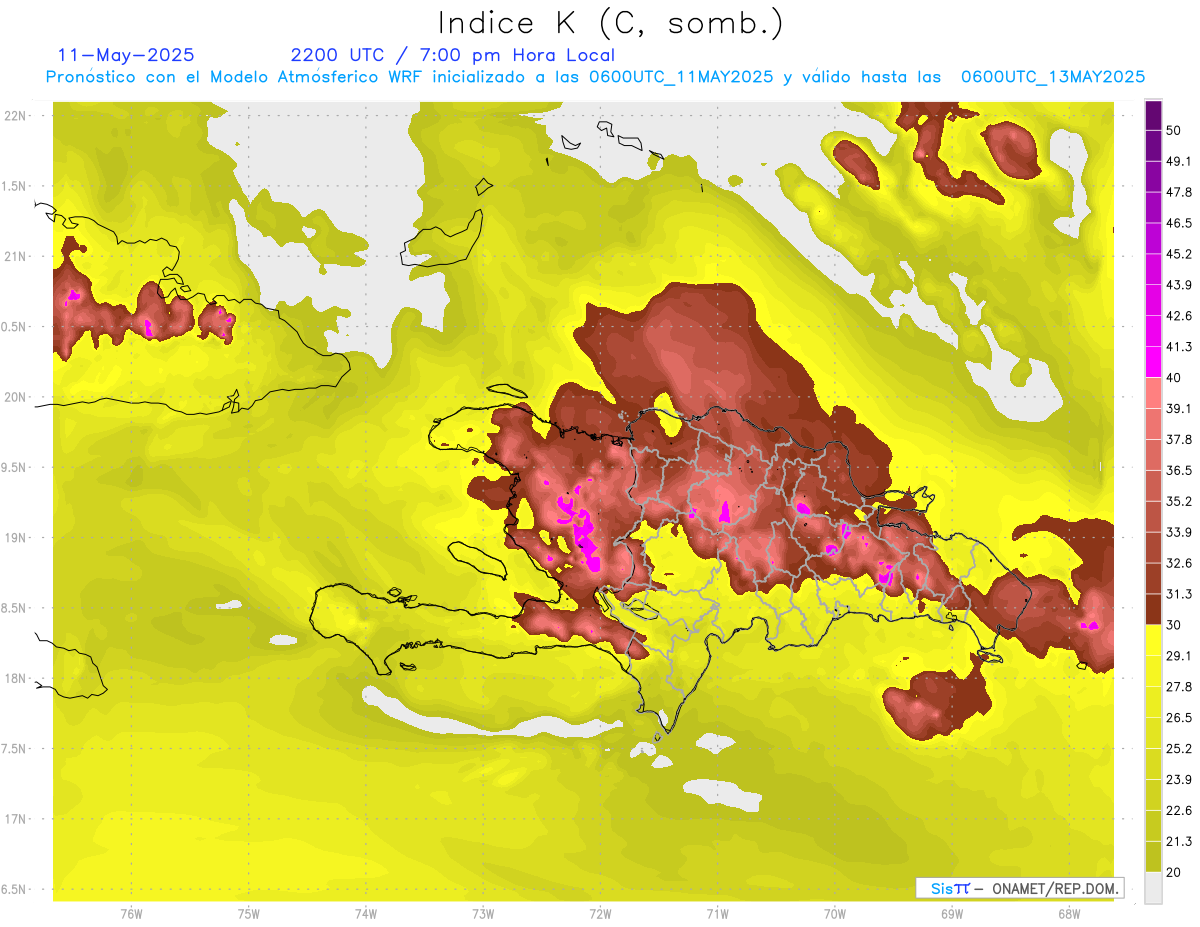Click the '26.5' color scale value
Screen dimensions: 1200x927
click(x=1179, y=718)
